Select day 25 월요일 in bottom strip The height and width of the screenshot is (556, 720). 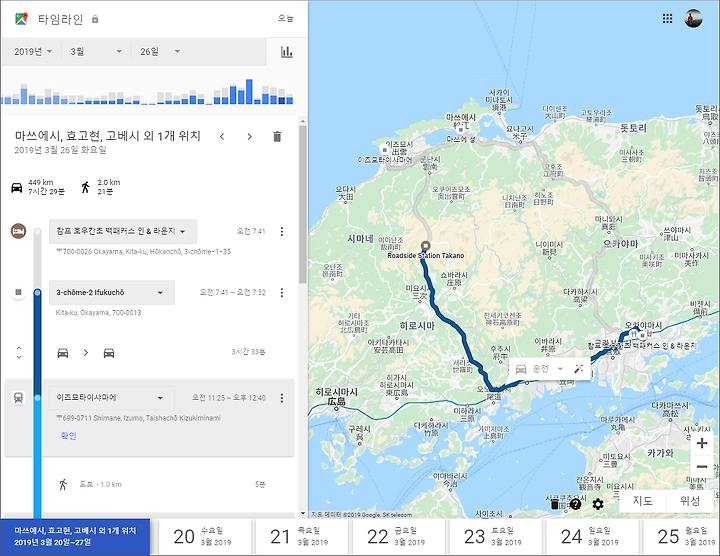coord(681,537)
